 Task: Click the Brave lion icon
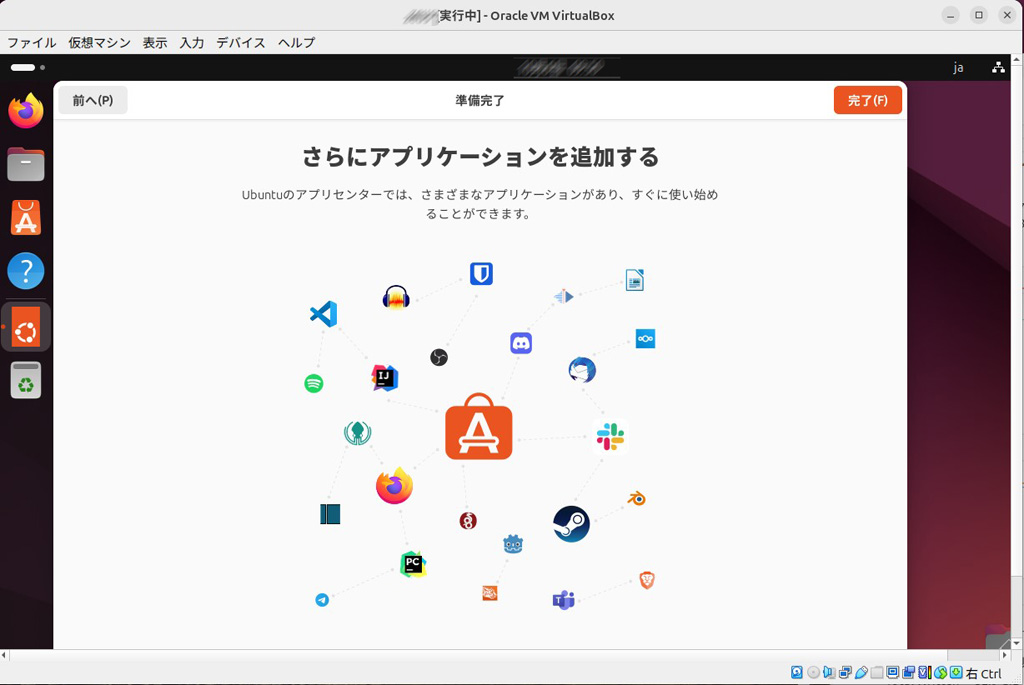[647, 580]
